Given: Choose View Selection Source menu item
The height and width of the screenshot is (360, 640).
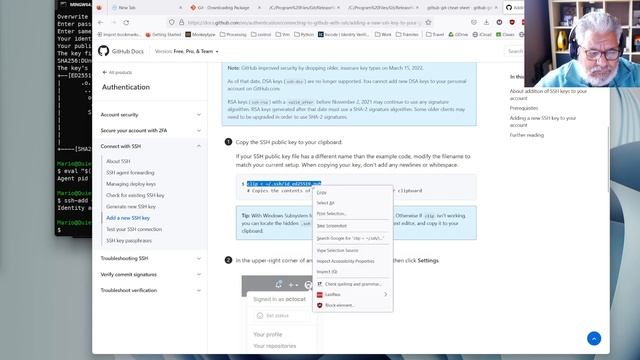Looking at the screenshot, I should pos(353,250).
